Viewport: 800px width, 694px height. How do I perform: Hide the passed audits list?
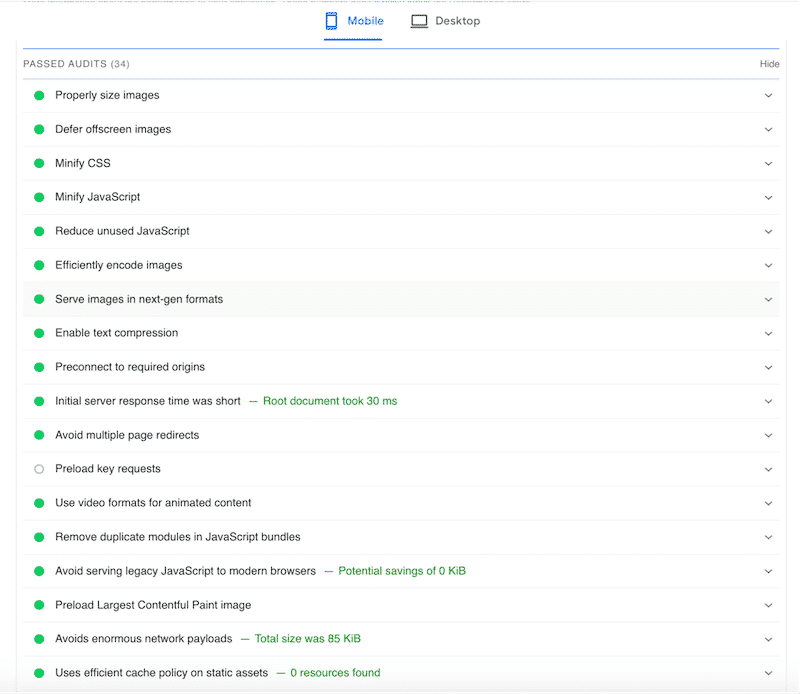coord(769,63)
